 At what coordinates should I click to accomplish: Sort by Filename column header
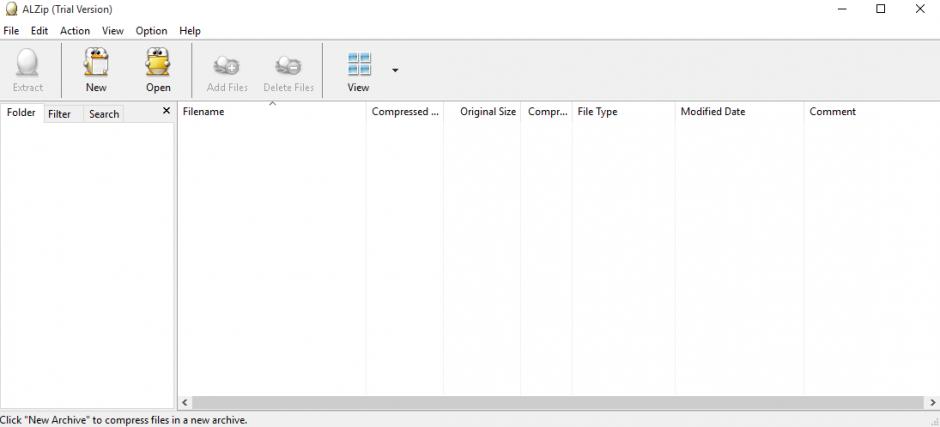click(272, 112)
